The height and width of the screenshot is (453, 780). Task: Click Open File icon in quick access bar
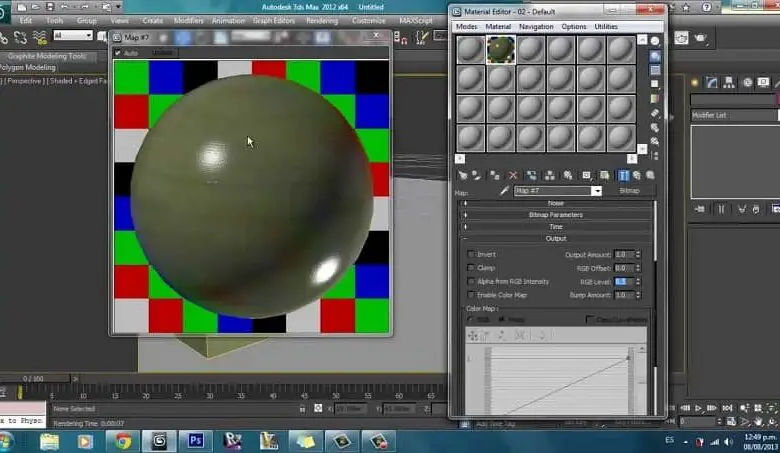(x=36, y=7)
